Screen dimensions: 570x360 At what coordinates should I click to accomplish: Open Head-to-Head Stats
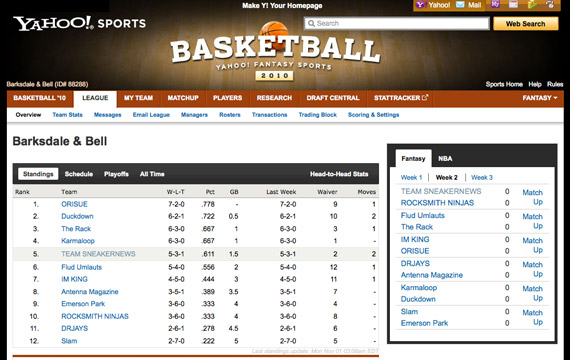pyautogui.click(x=339, y=174)
